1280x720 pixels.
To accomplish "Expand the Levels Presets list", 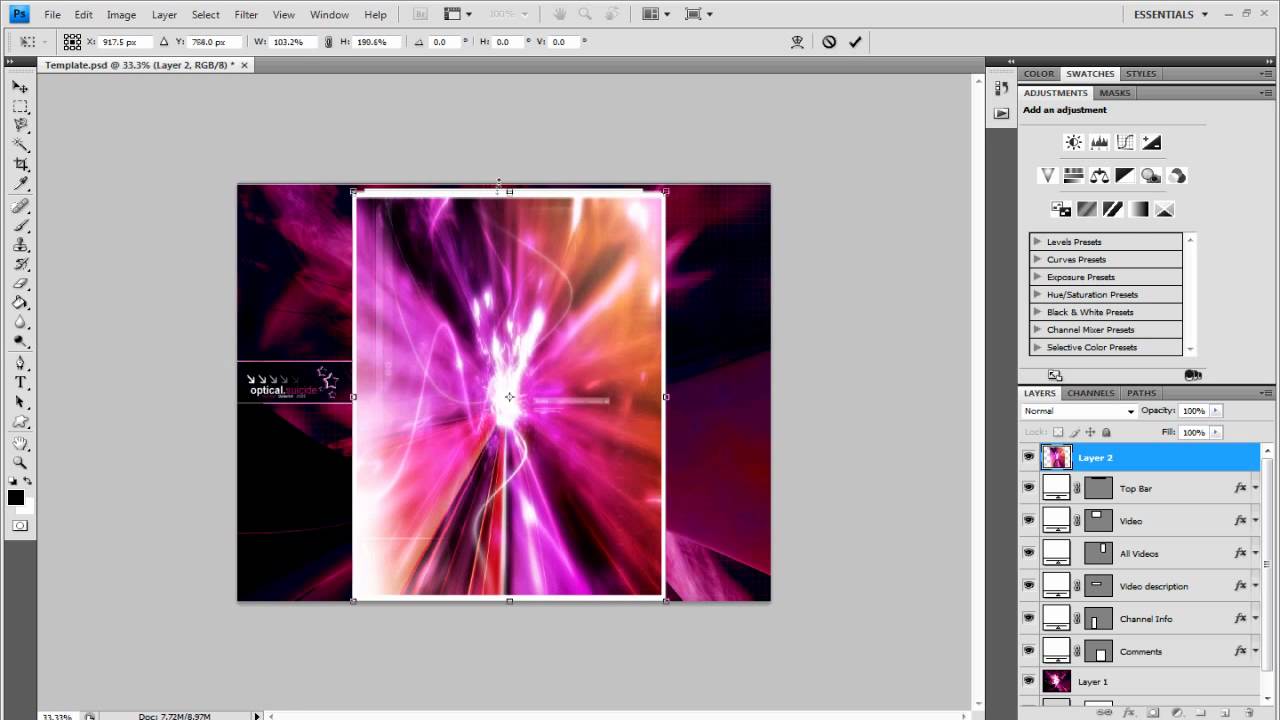I will (x=1037, y=242).
